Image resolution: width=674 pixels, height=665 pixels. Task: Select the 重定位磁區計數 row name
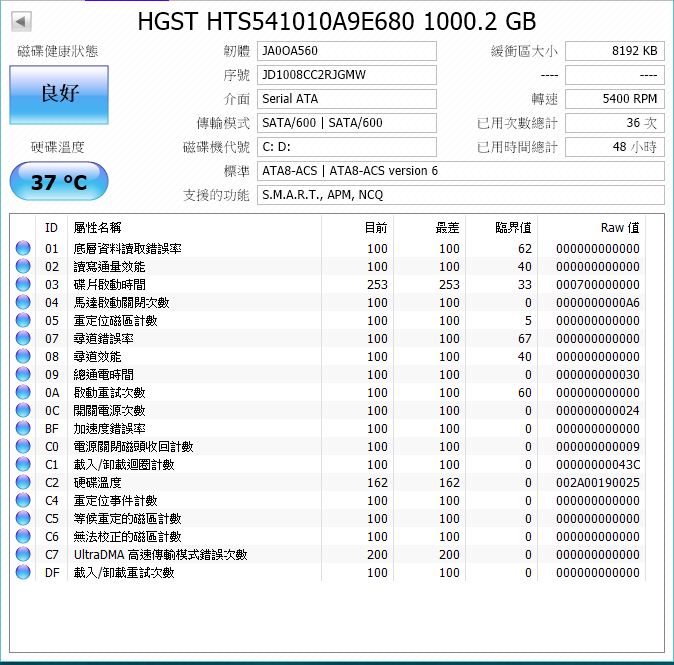click(x=115, y=321)
